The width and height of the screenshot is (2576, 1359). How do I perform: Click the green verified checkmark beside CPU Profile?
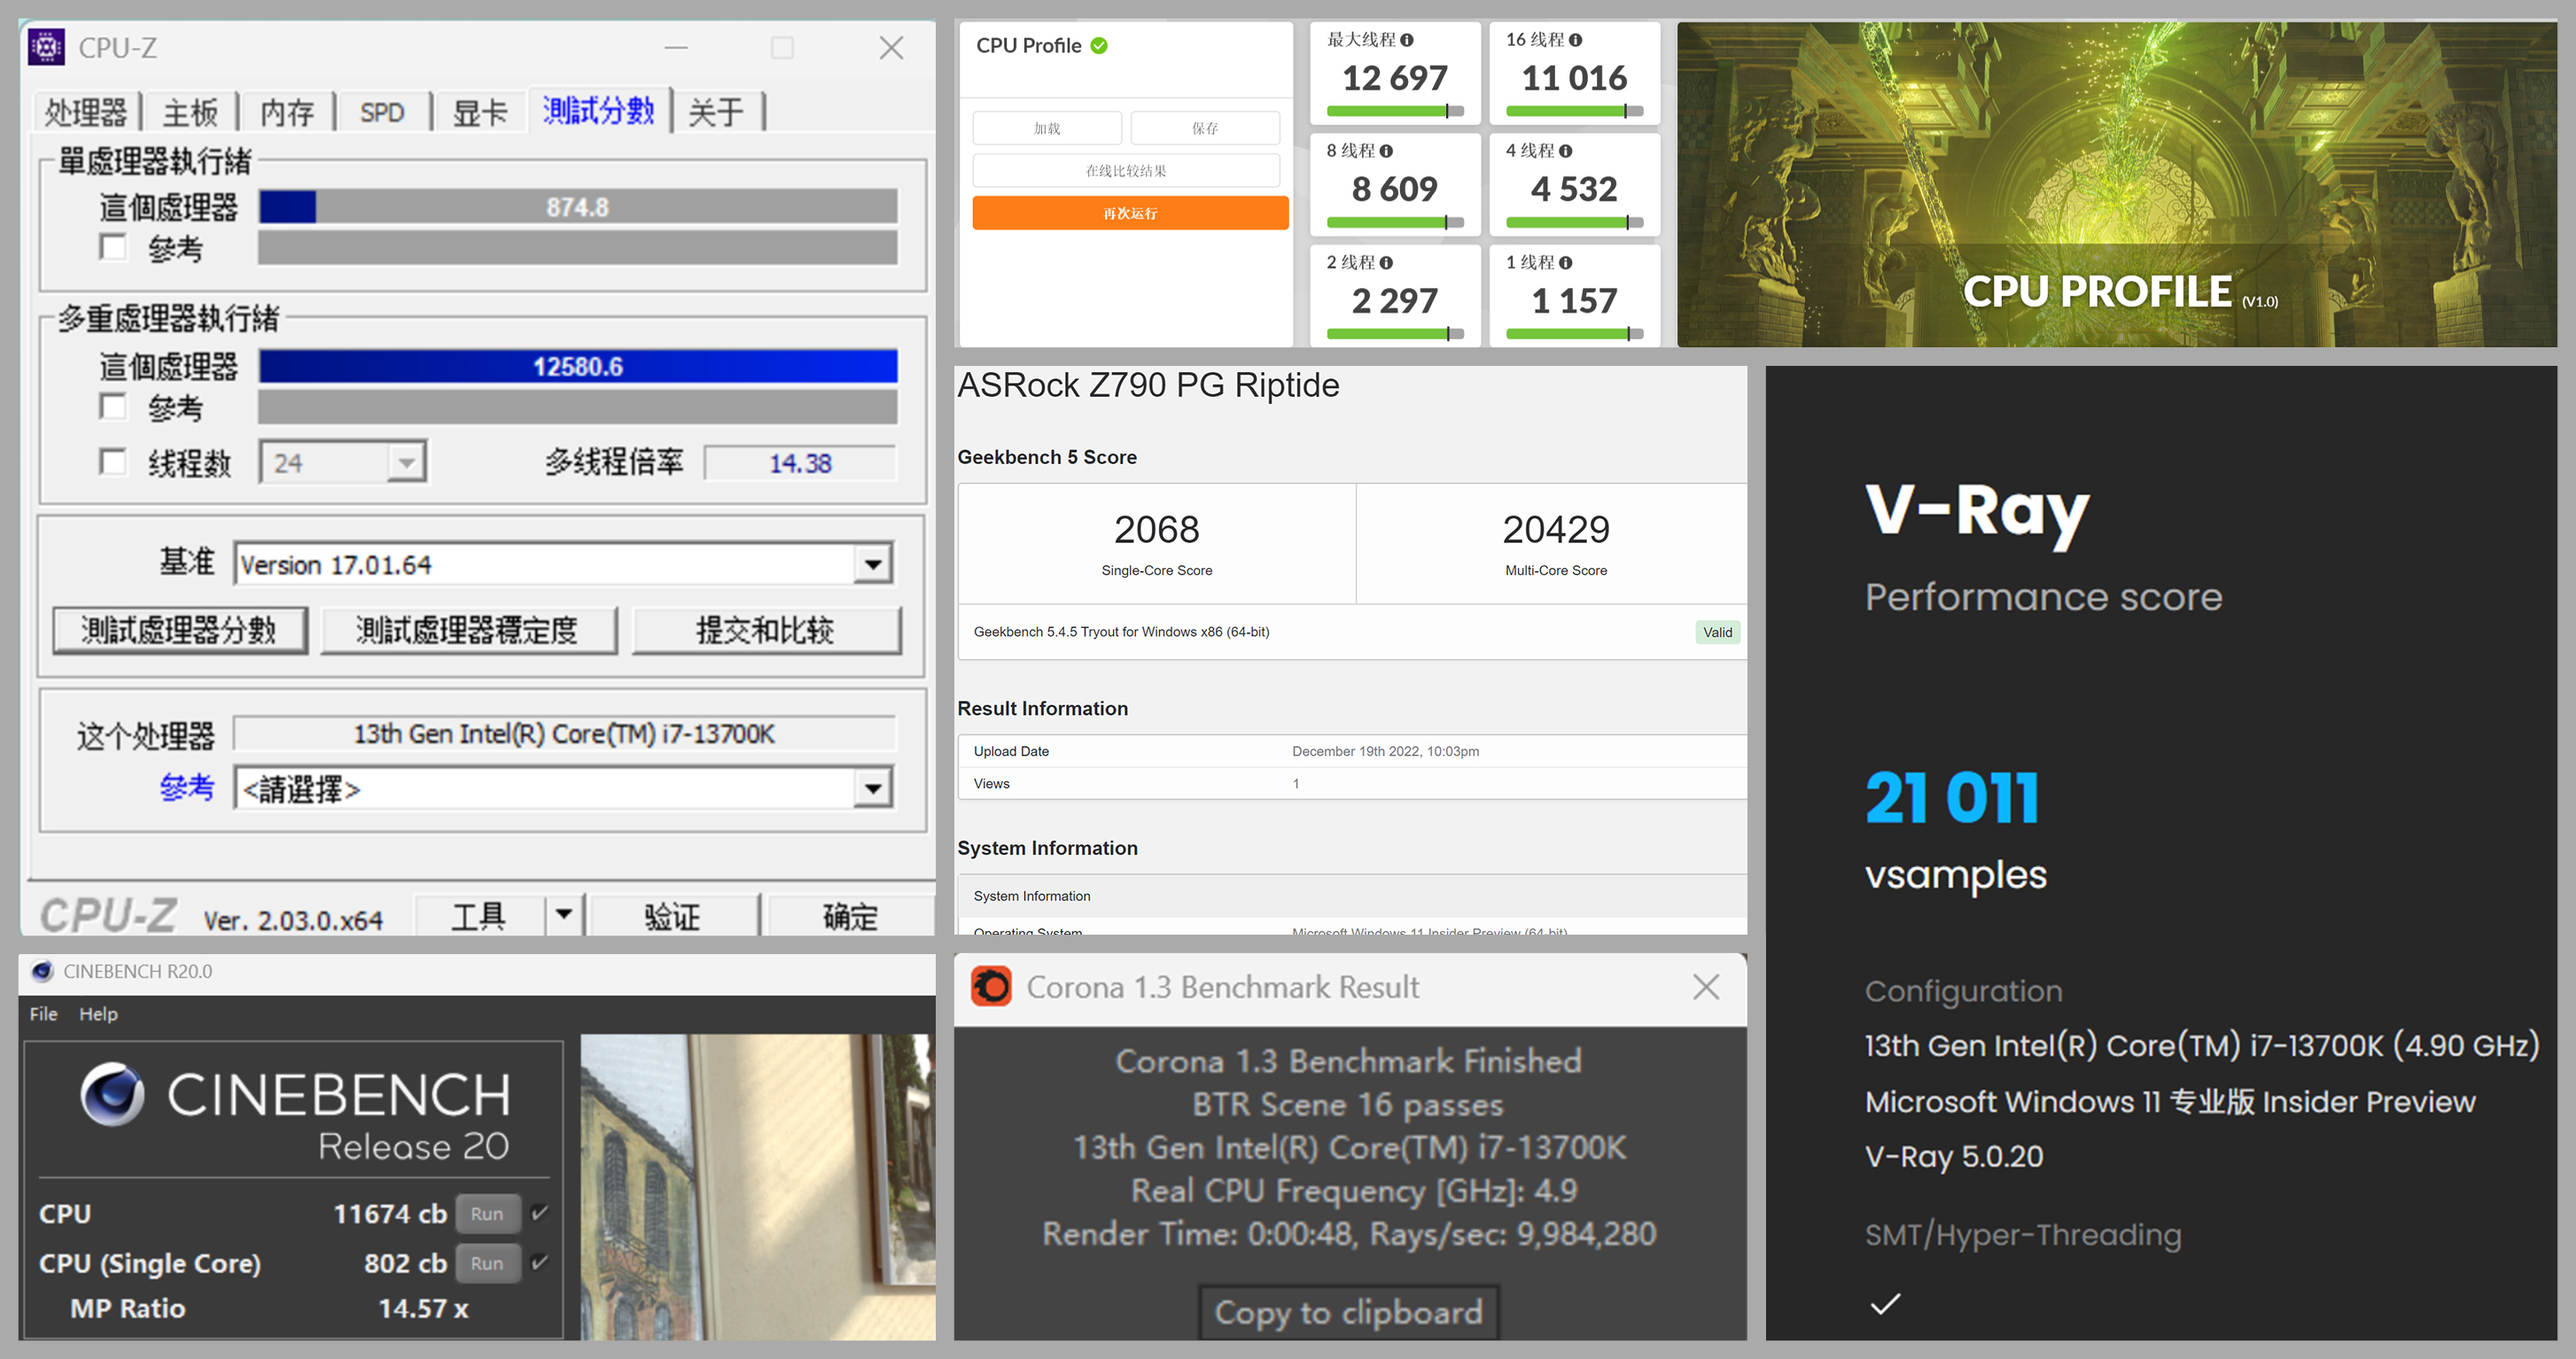pyautogui.click(x=1099, y=46)
